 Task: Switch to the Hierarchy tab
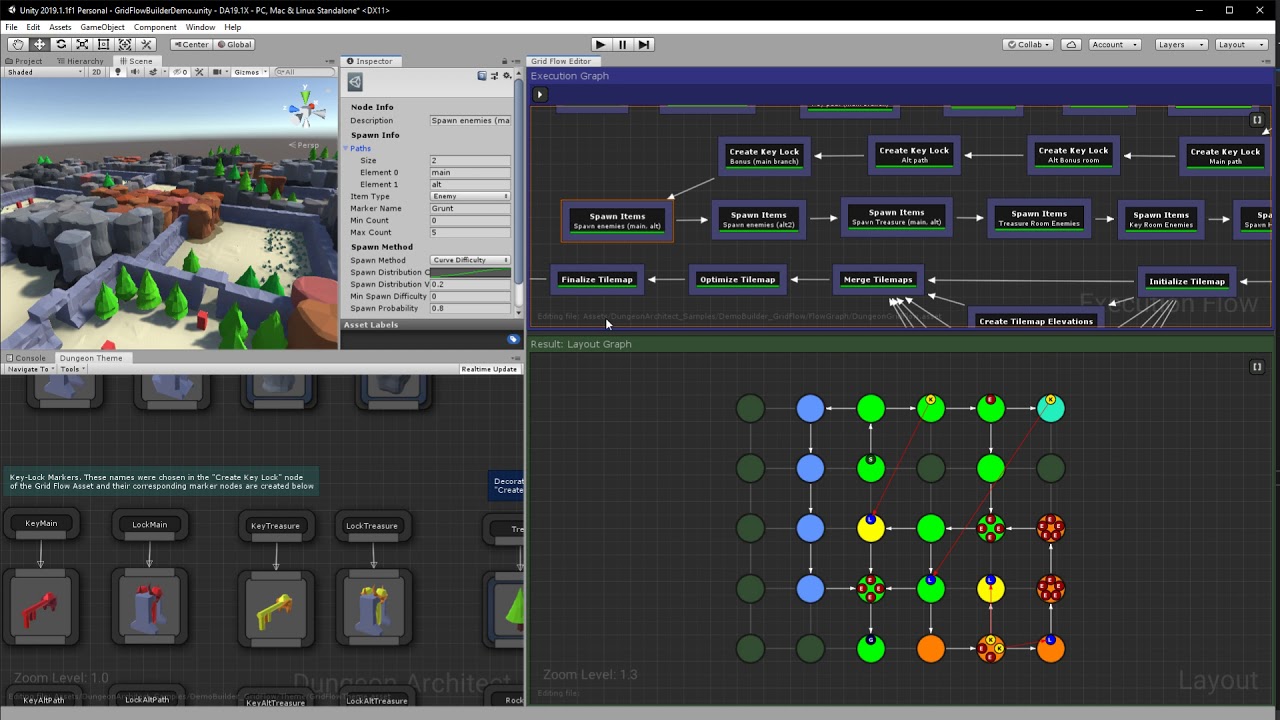(80, 61)
